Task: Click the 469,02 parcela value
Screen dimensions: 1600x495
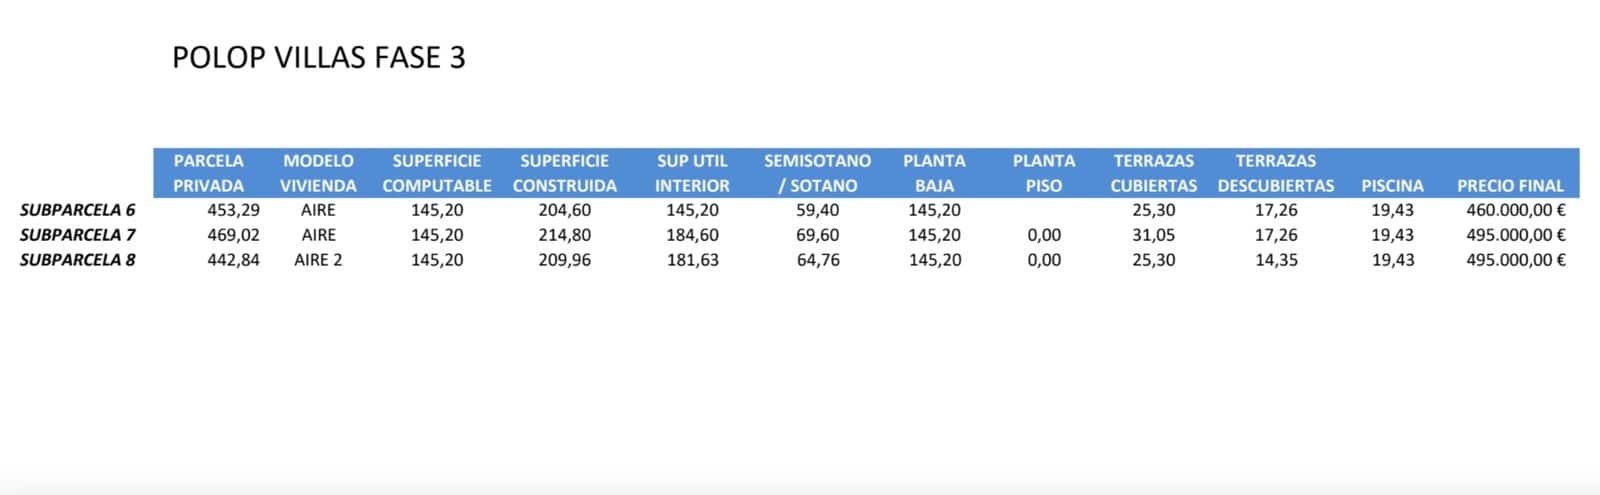Action: [x=233, y=235]
